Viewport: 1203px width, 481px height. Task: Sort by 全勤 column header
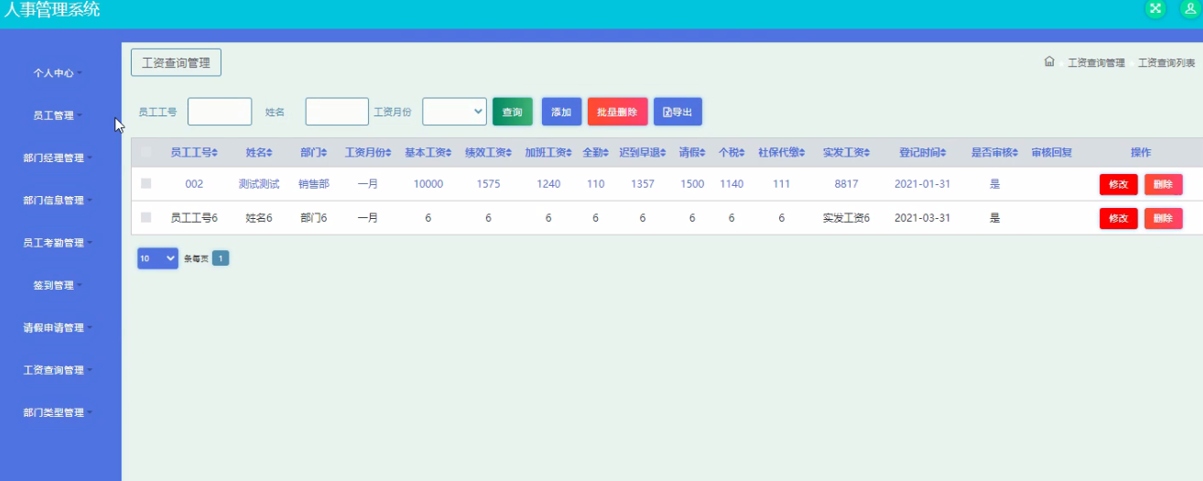tap(595, 153)
